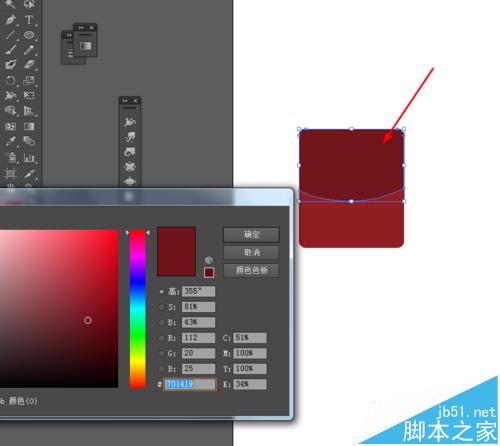
Task: Click the large dark red color preview
Action: coord(176,252)
